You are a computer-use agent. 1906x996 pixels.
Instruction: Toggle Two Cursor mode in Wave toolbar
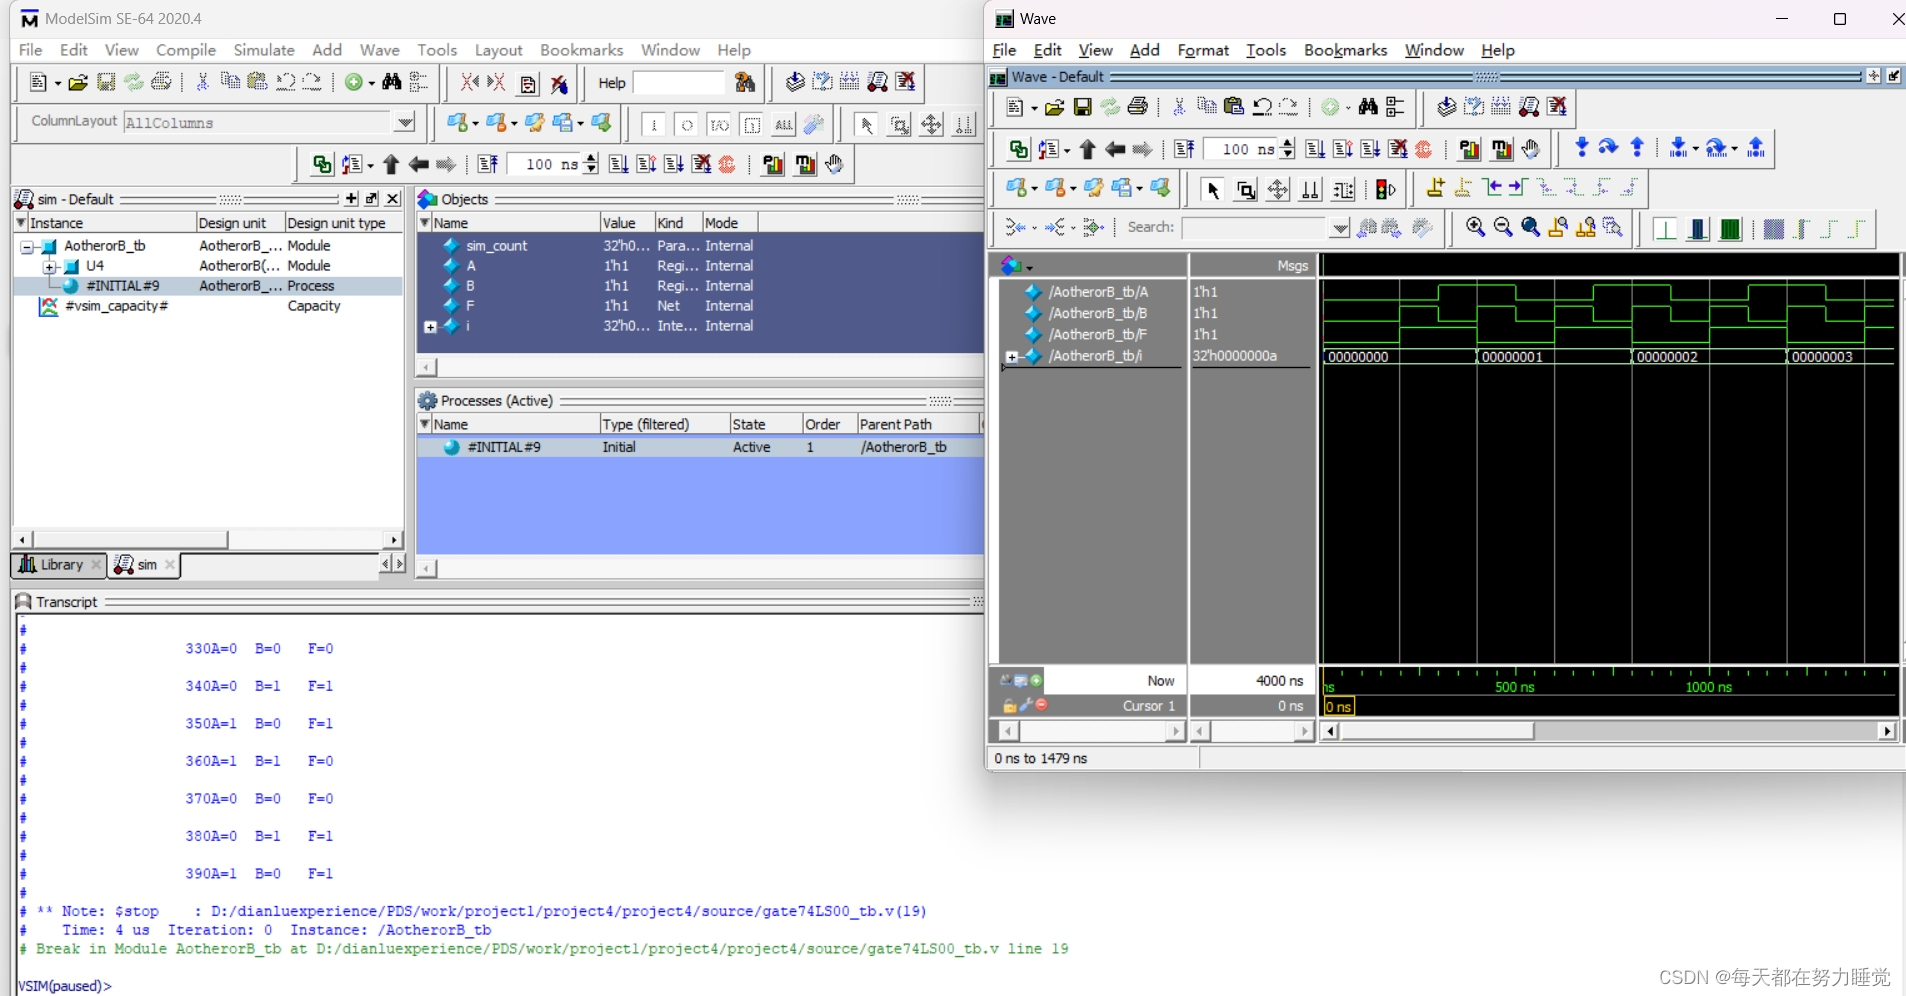click(x=1310, y=189)
